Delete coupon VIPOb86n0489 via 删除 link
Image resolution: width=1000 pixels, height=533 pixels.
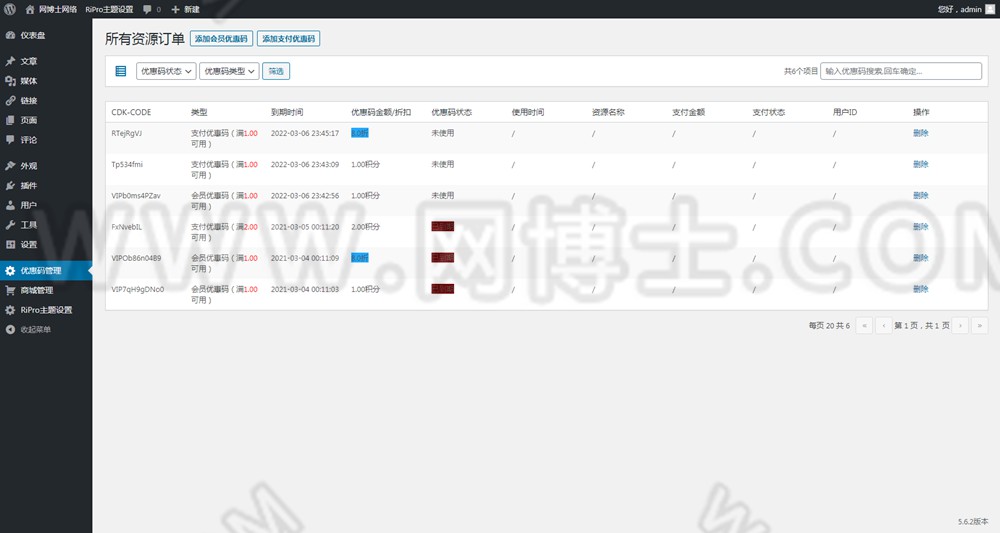tap(920, 258)
